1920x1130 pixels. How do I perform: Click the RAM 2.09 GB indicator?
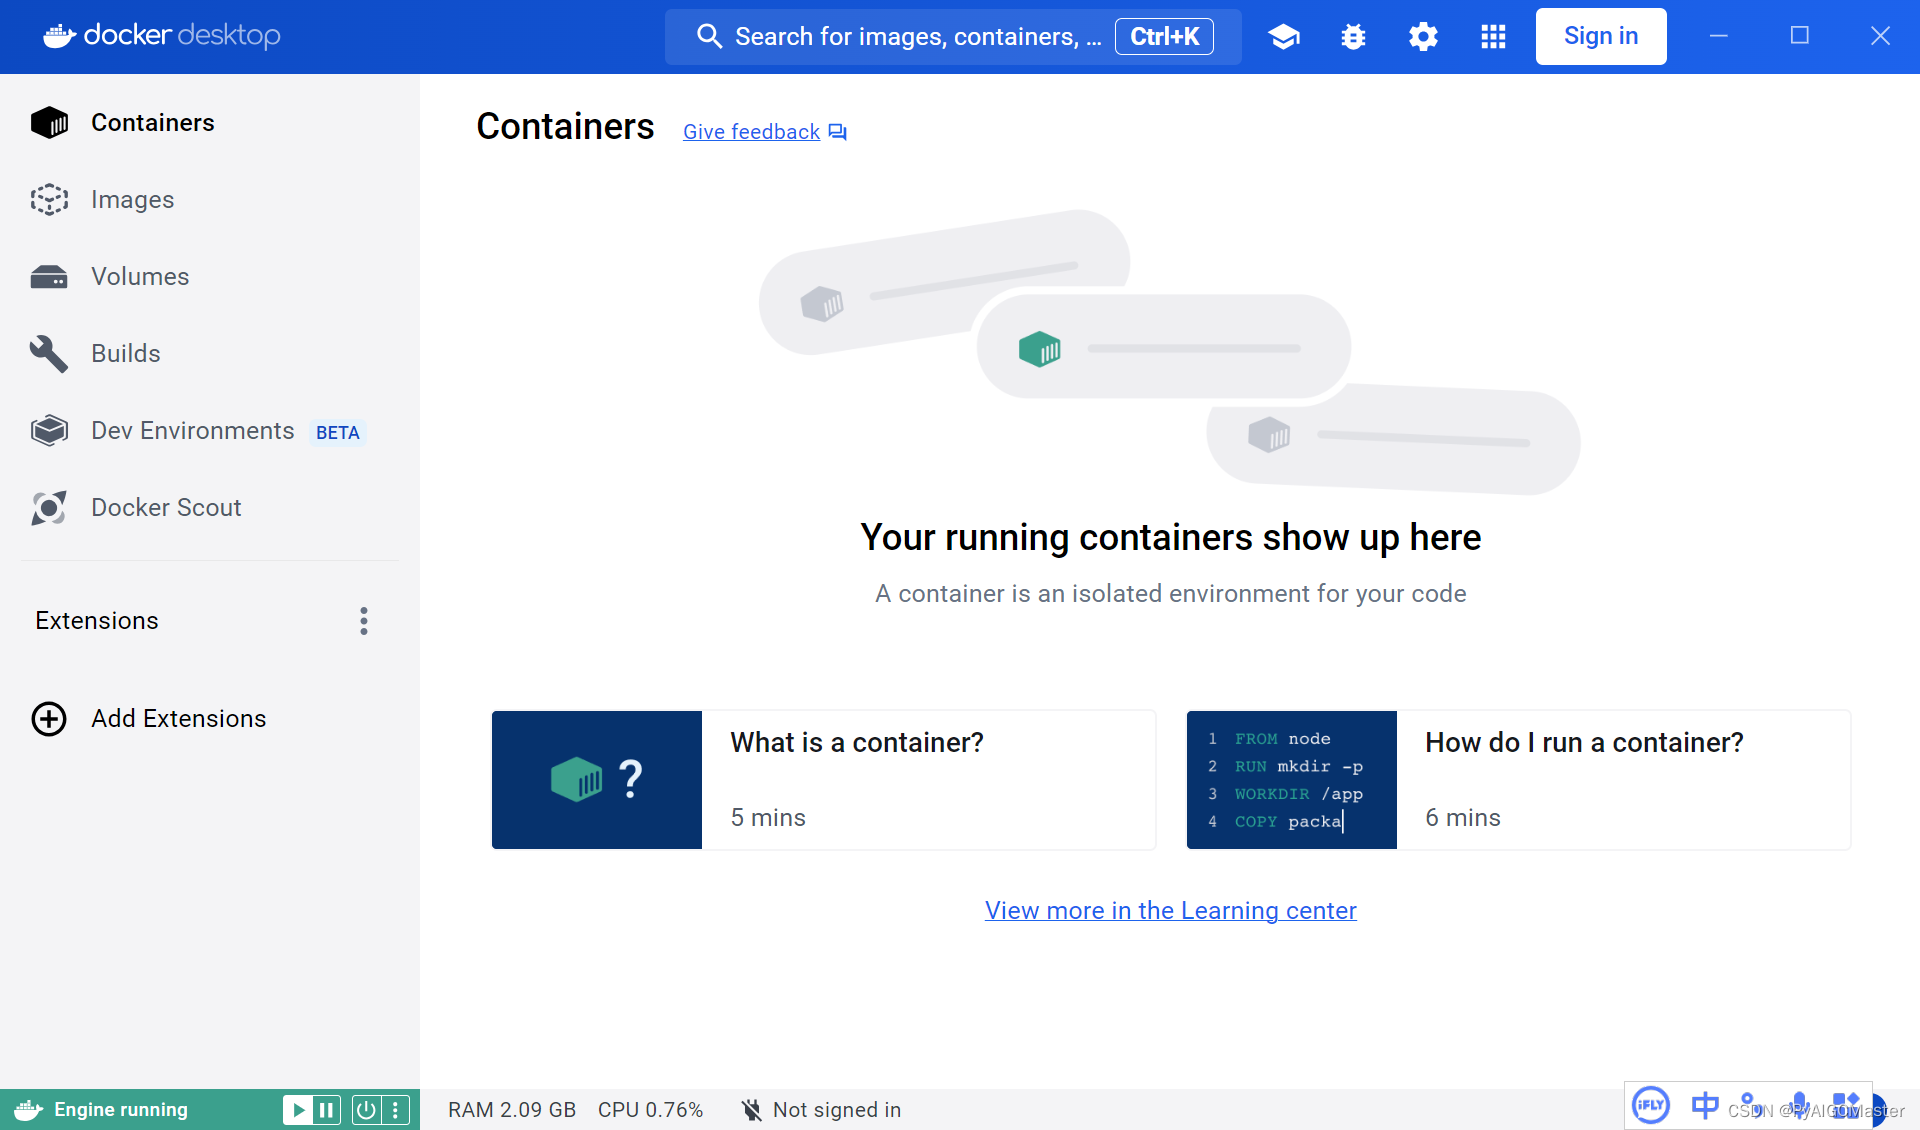click(x=512, y=1110)
